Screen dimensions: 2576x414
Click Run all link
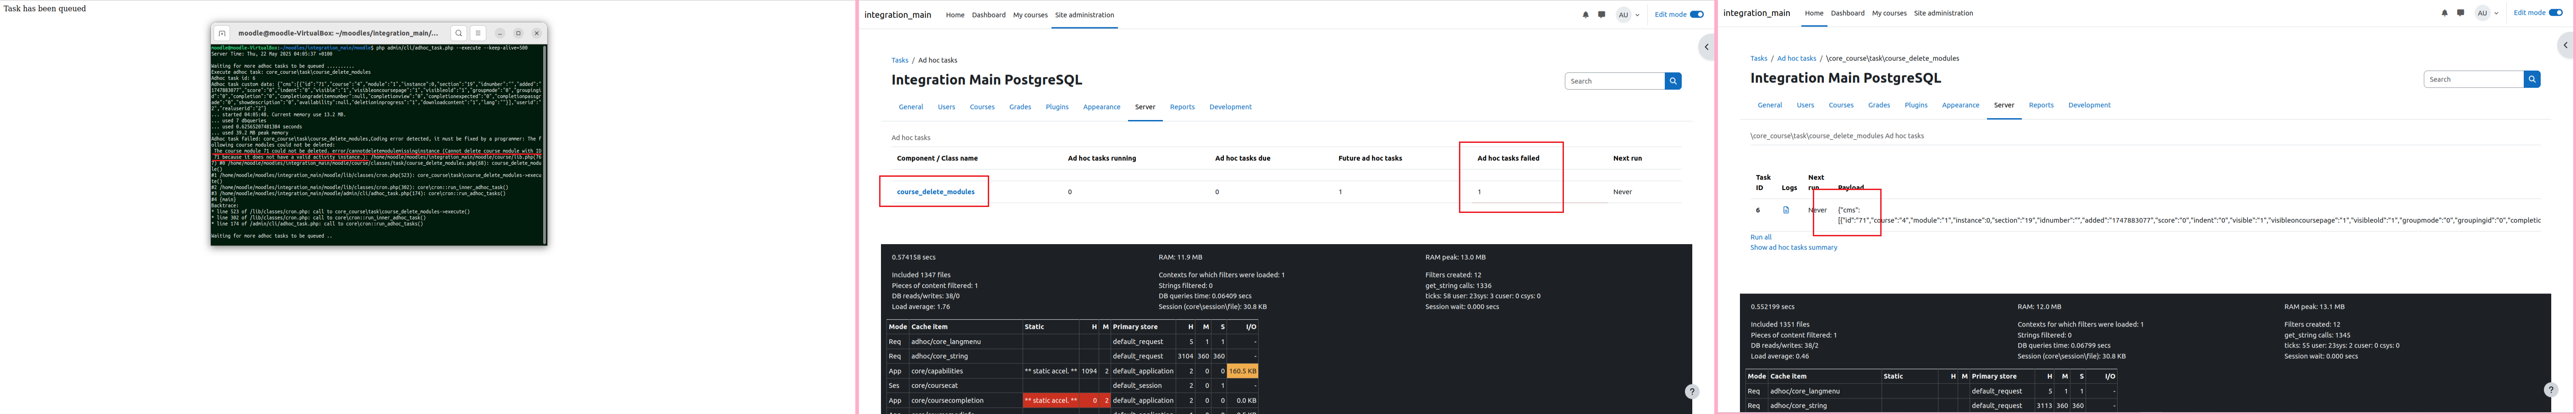point(1760,237)
